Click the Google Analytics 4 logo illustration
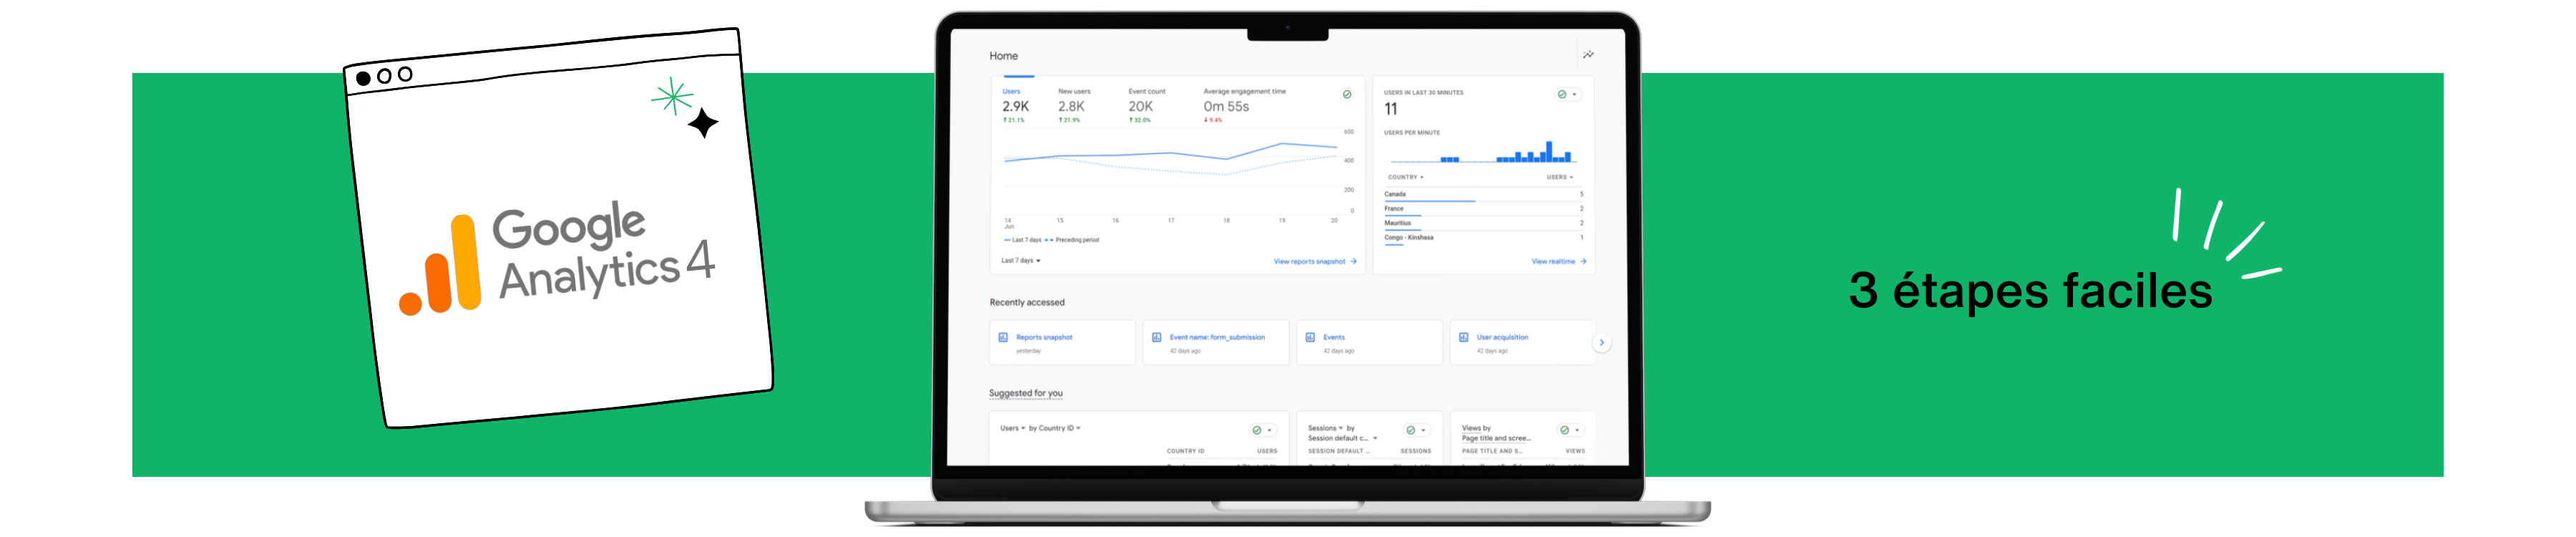Screen dimensions: 2576x537 (x=557, y=257)
